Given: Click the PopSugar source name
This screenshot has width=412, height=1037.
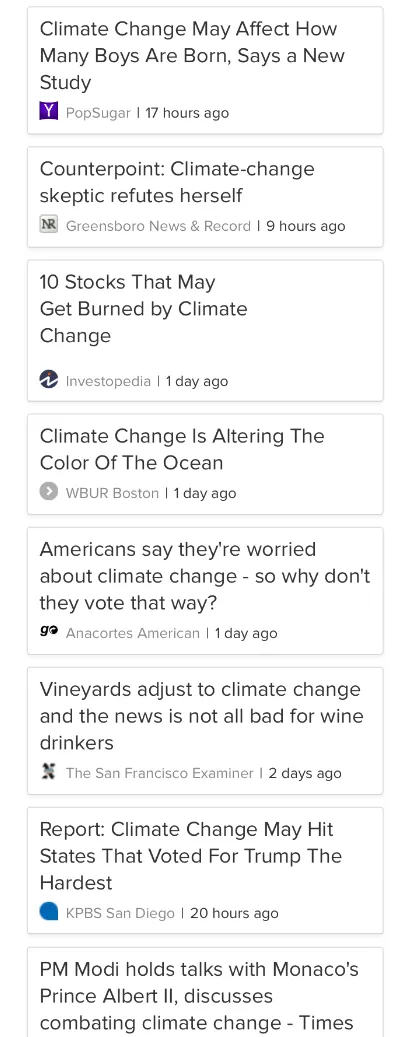Looking at the screenshot, I should point(98,112).
